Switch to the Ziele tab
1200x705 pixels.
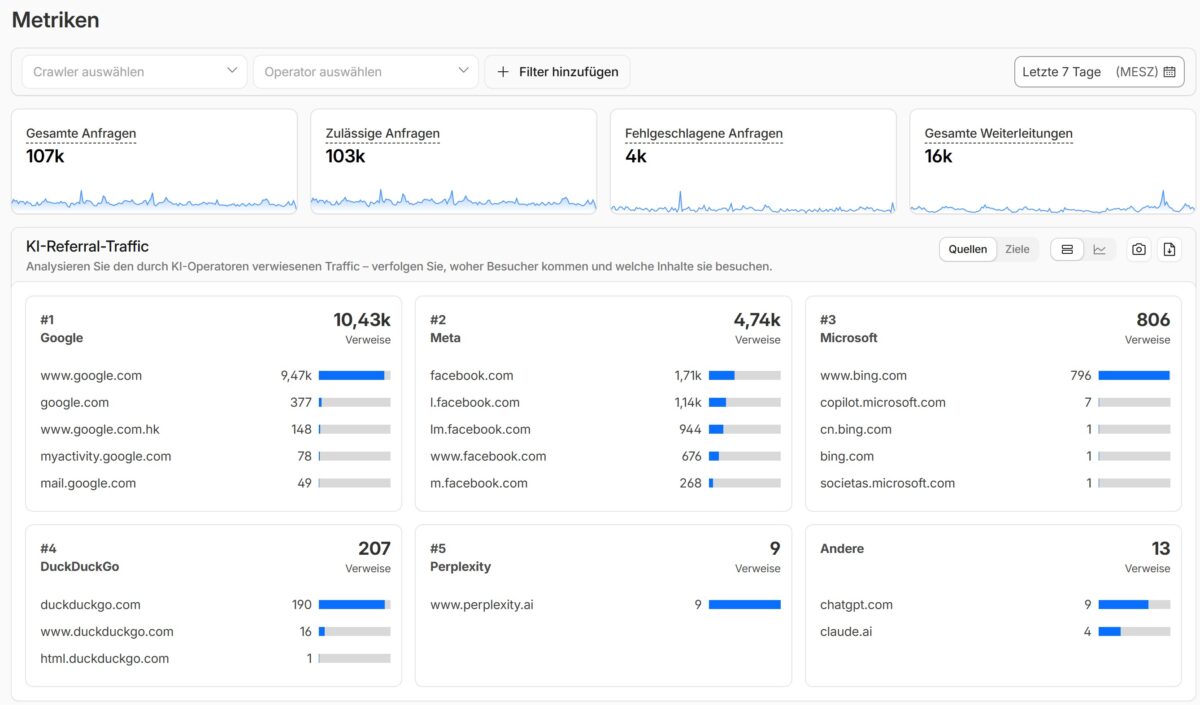click(x=1017, y=249)
